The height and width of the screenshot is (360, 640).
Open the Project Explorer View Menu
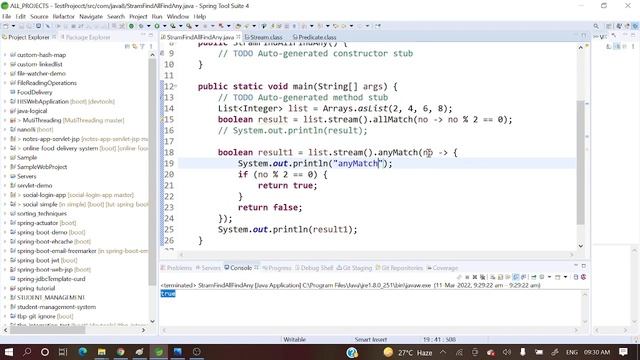click(x=150, y=46)
